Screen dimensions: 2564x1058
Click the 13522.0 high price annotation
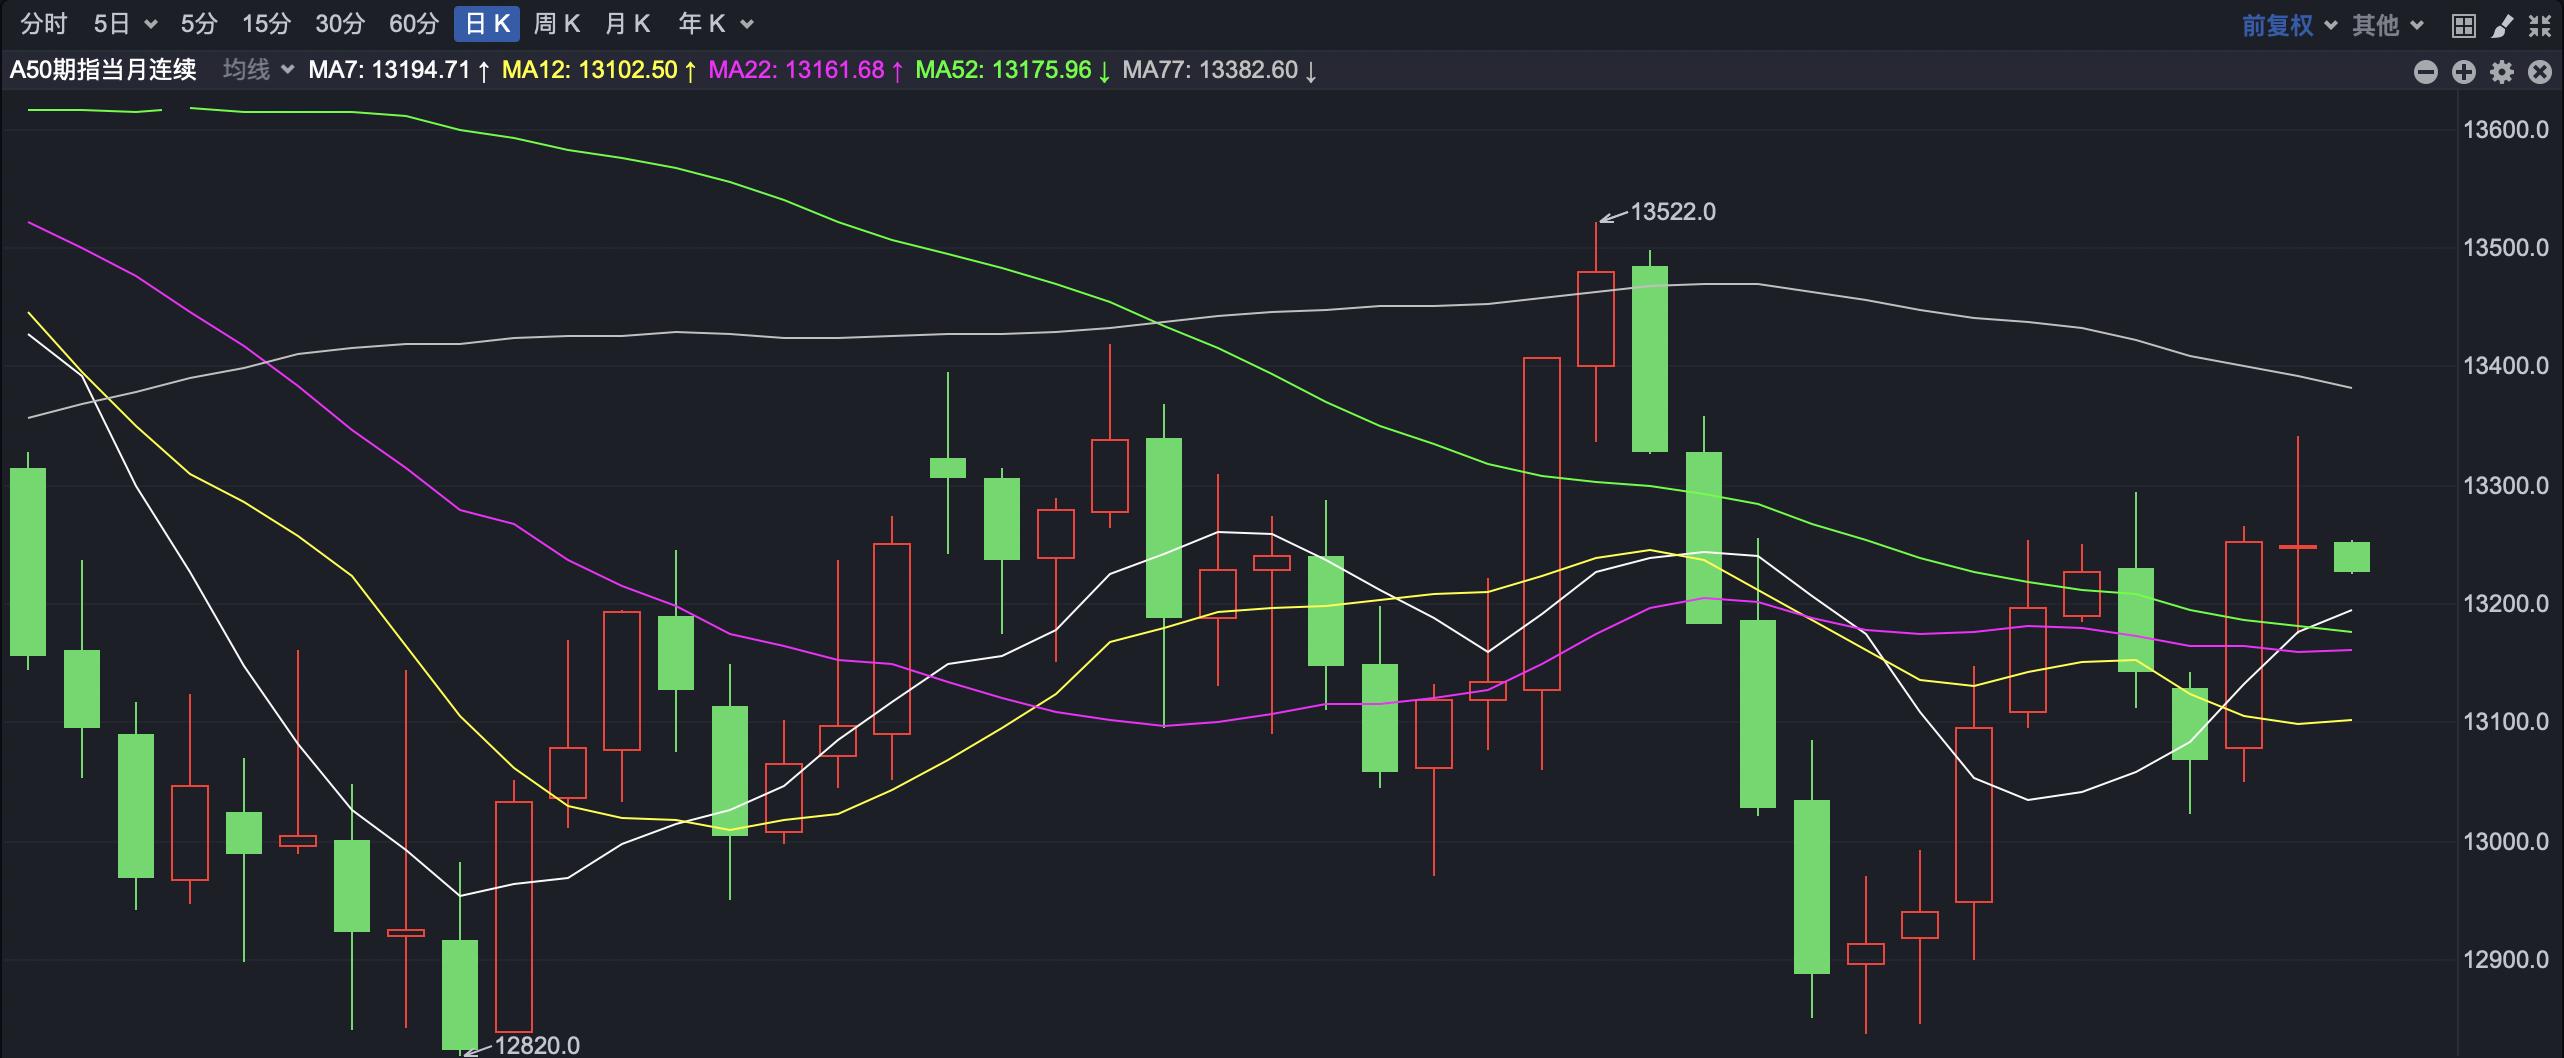point(1673,212)
